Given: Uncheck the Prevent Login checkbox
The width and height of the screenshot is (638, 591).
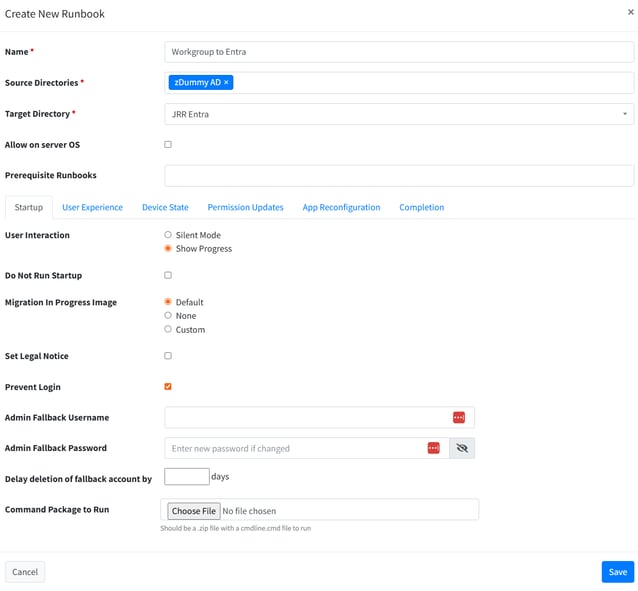Looking at the screenshot, I should pyautogui.click(x=168, y=386).
